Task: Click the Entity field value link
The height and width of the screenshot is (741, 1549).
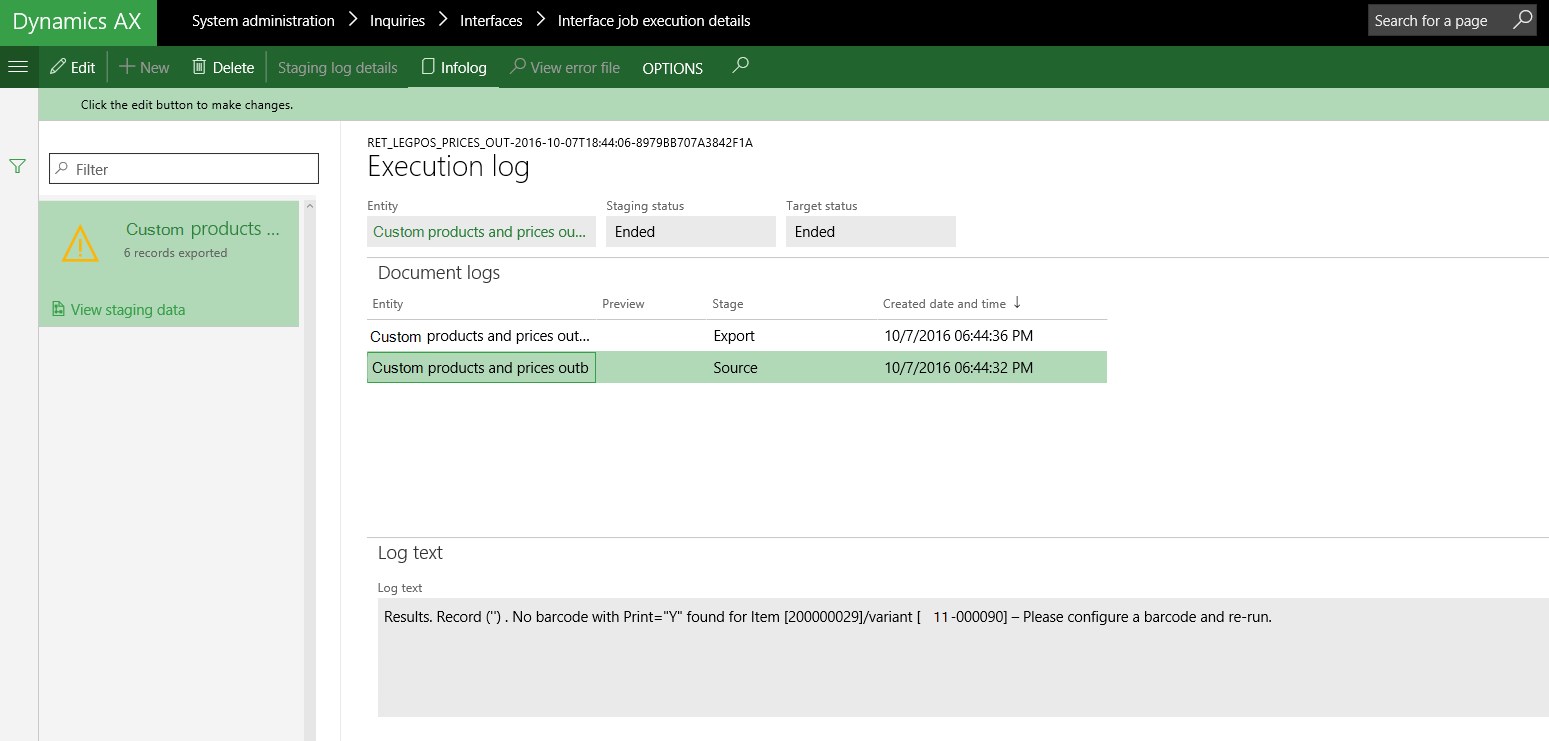Action: (480, 231)
